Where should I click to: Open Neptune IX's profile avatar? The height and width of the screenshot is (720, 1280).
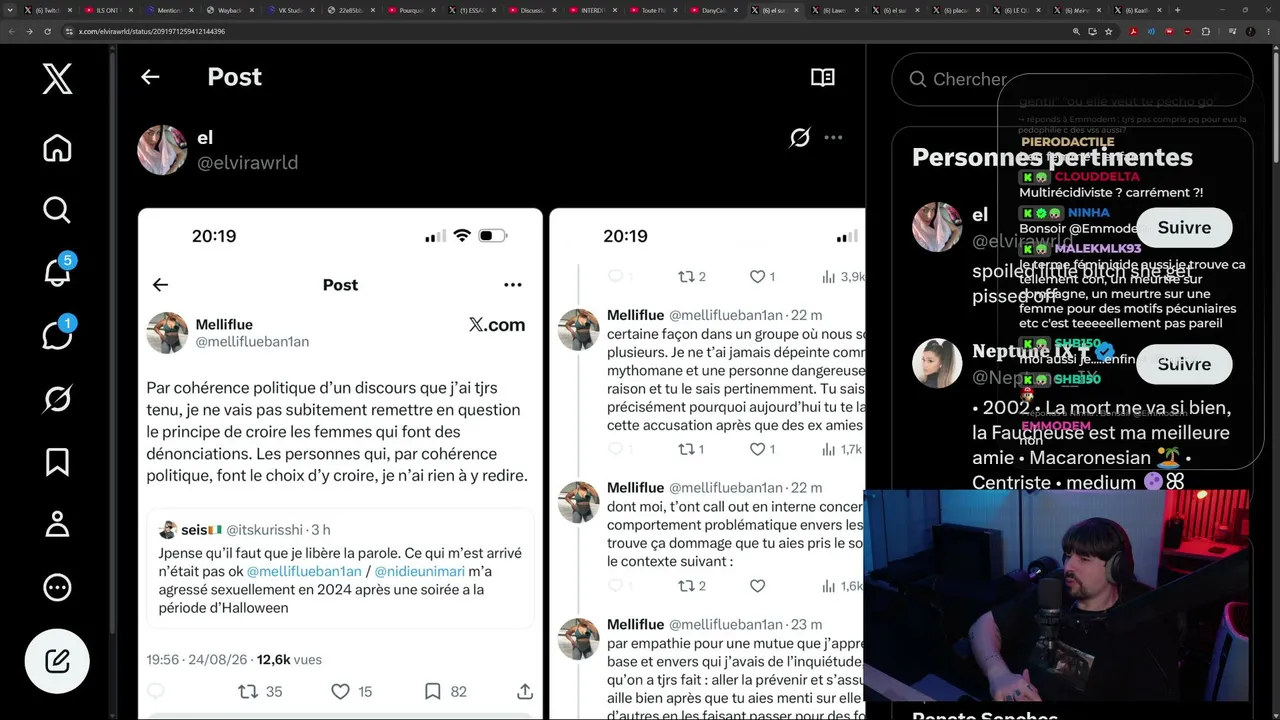point(937,363)
